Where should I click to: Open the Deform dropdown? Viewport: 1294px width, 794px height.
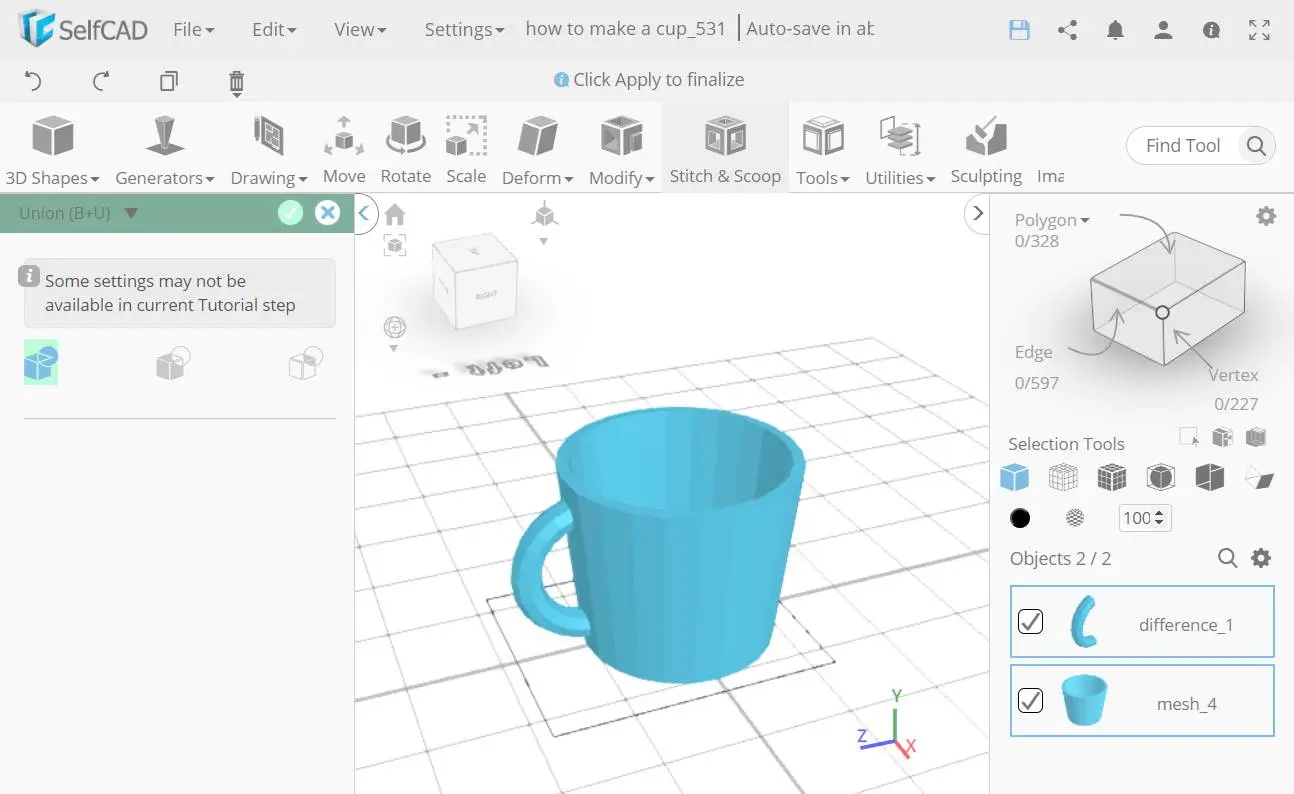538,150
